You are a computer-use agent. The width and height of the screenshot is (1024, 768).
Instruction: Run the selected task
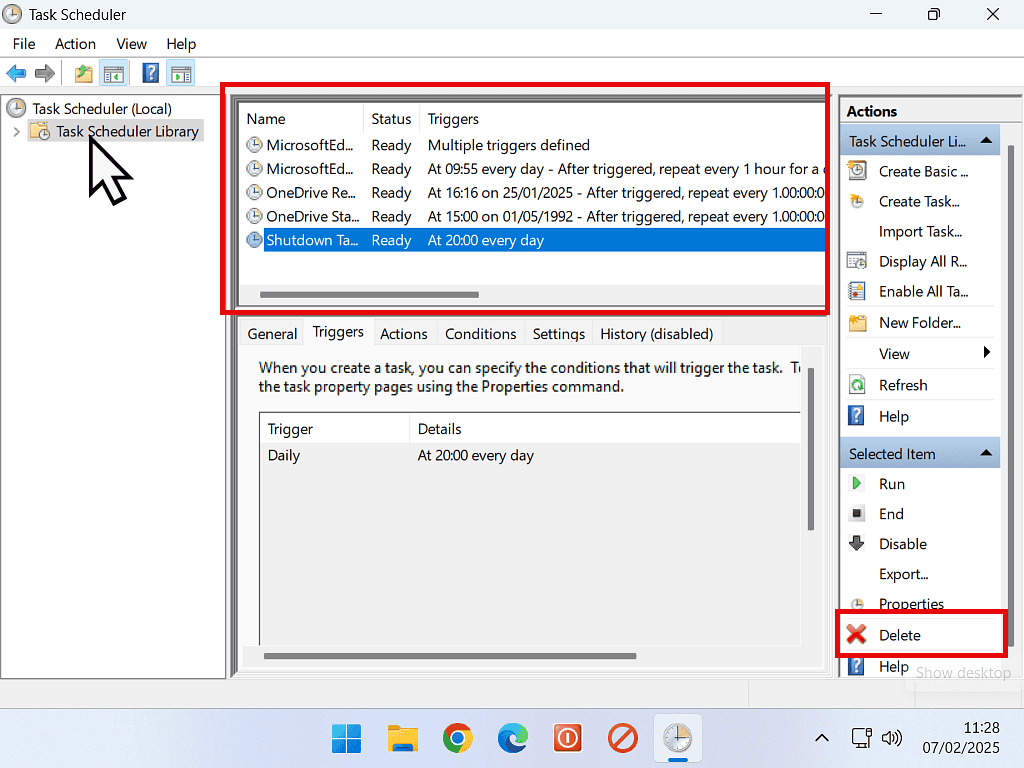click(x=891, y=484)
